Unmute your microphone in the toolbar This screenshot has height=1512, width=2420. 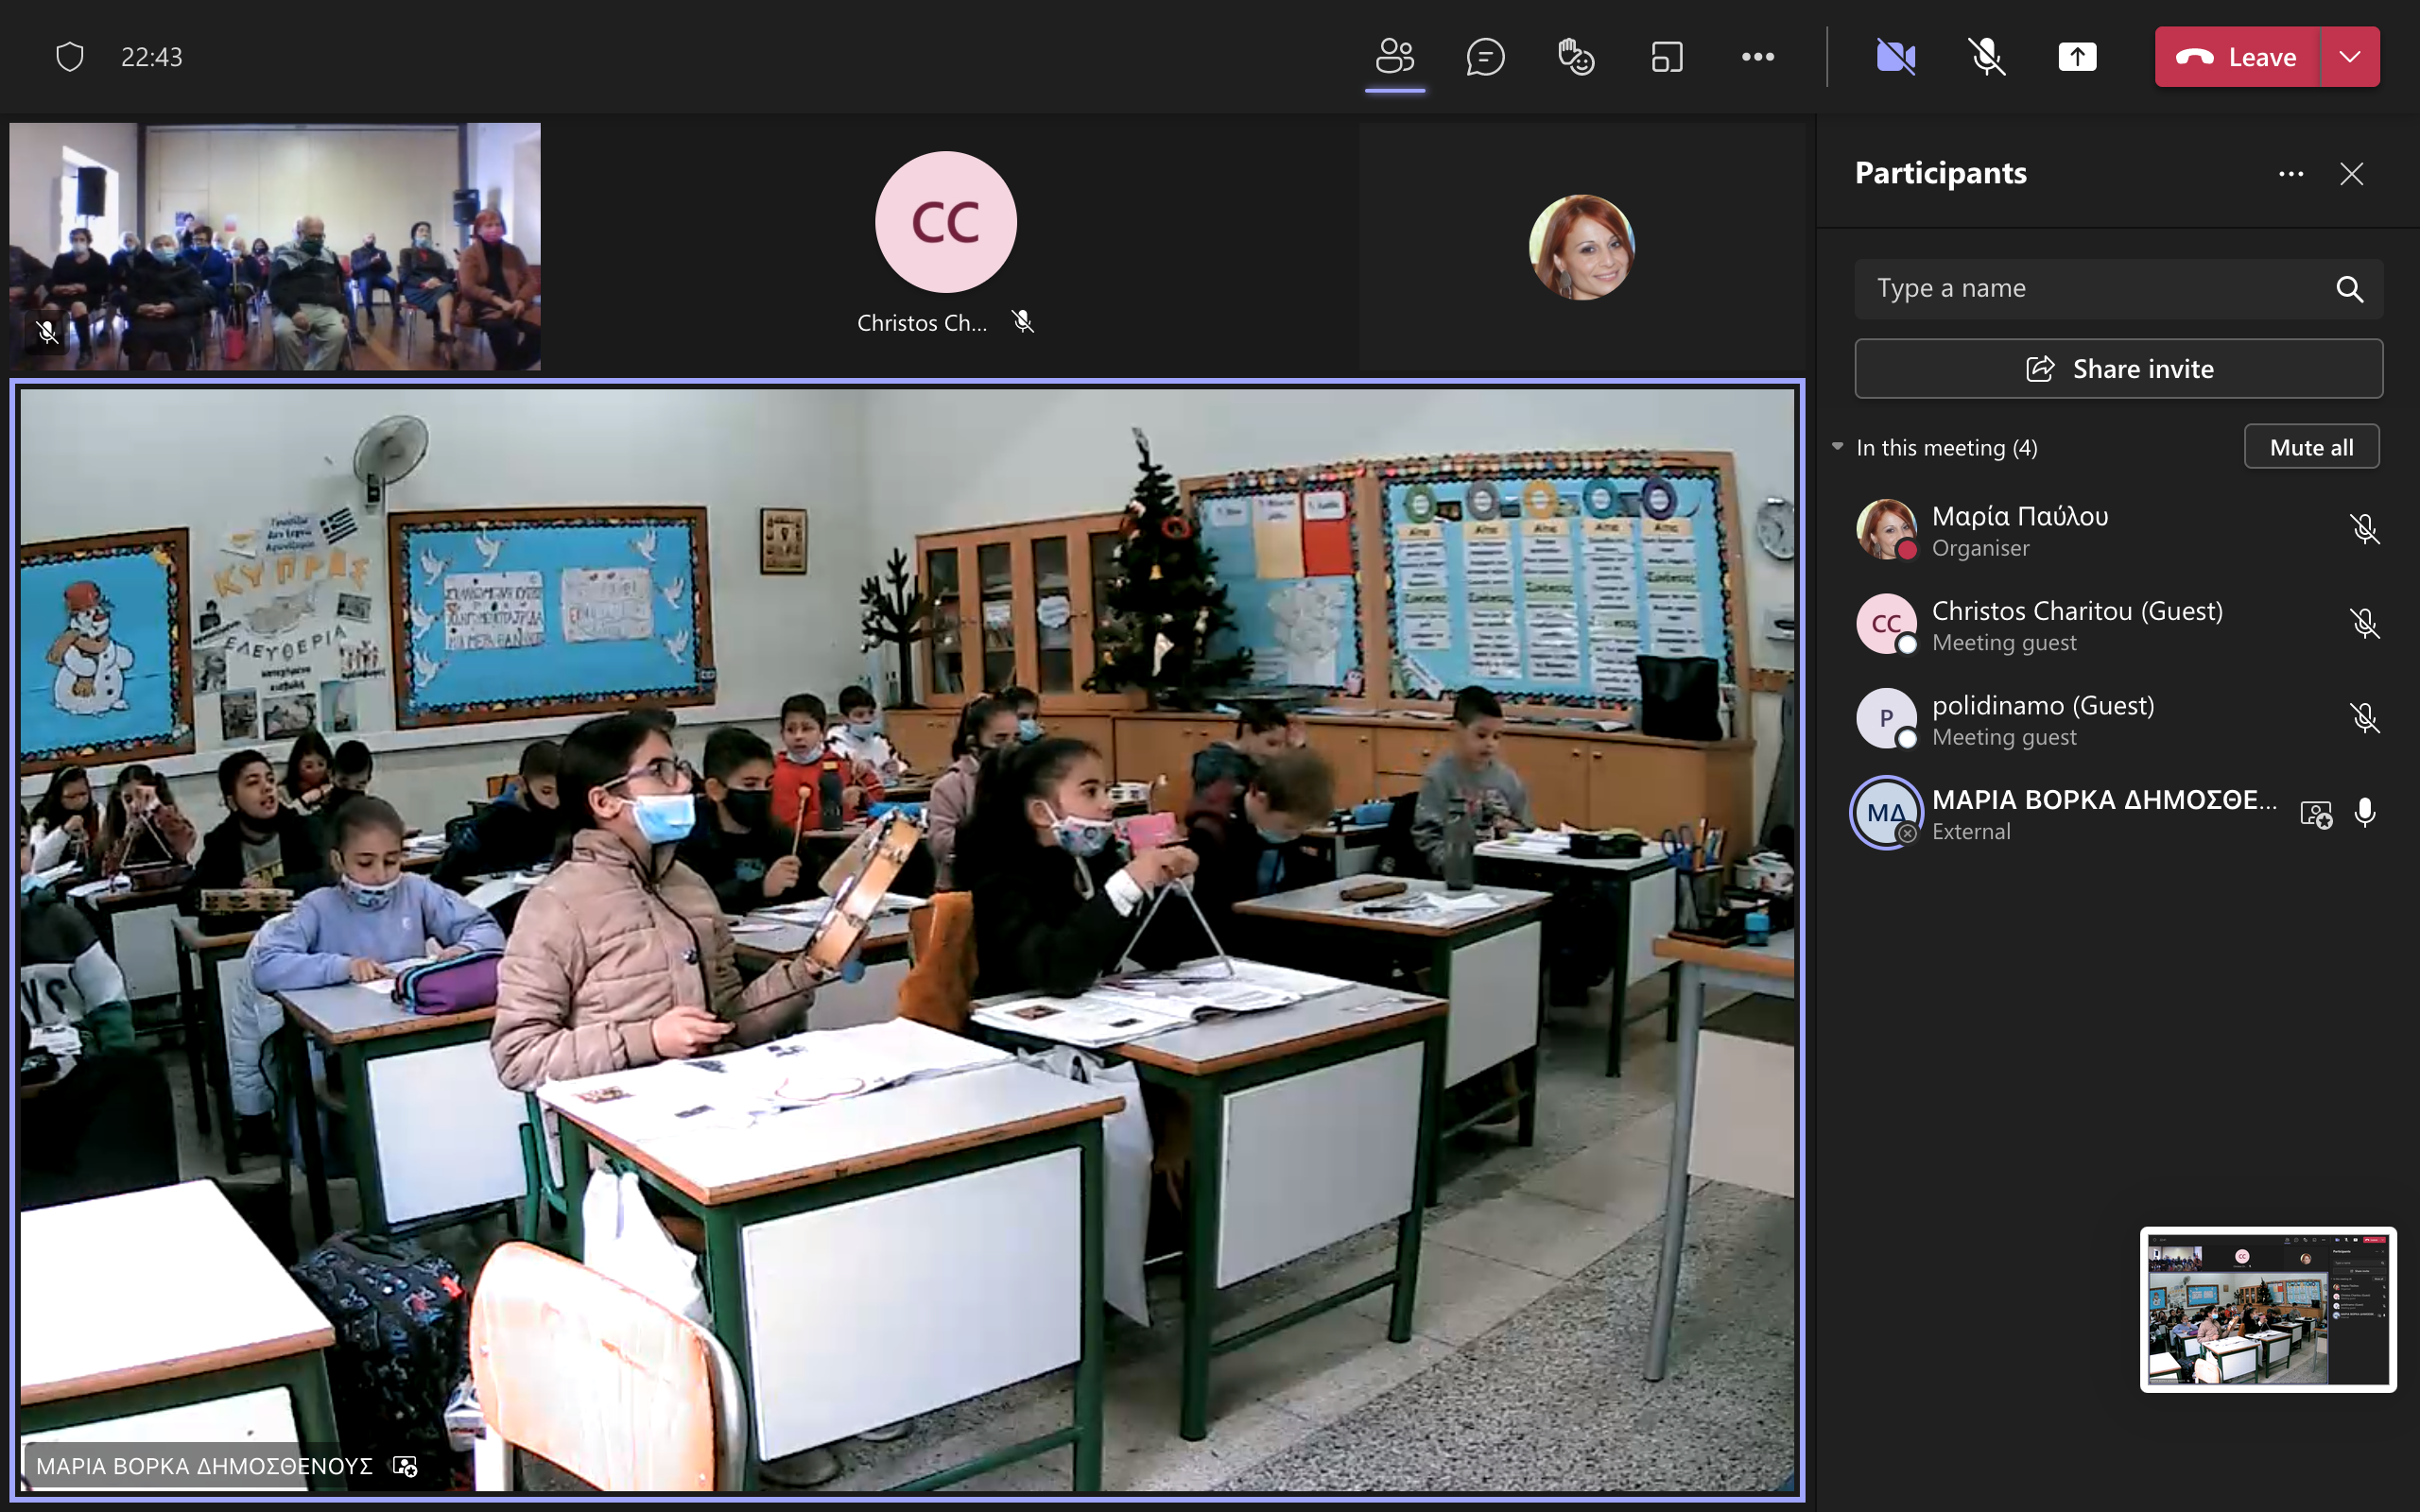click(x=1986, y=57)
